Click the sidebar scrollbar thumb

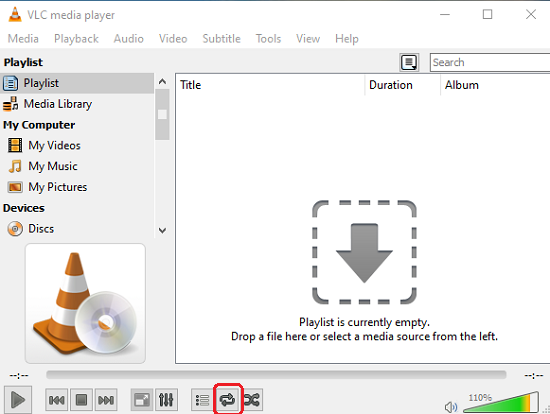click(x=162, y=115)
